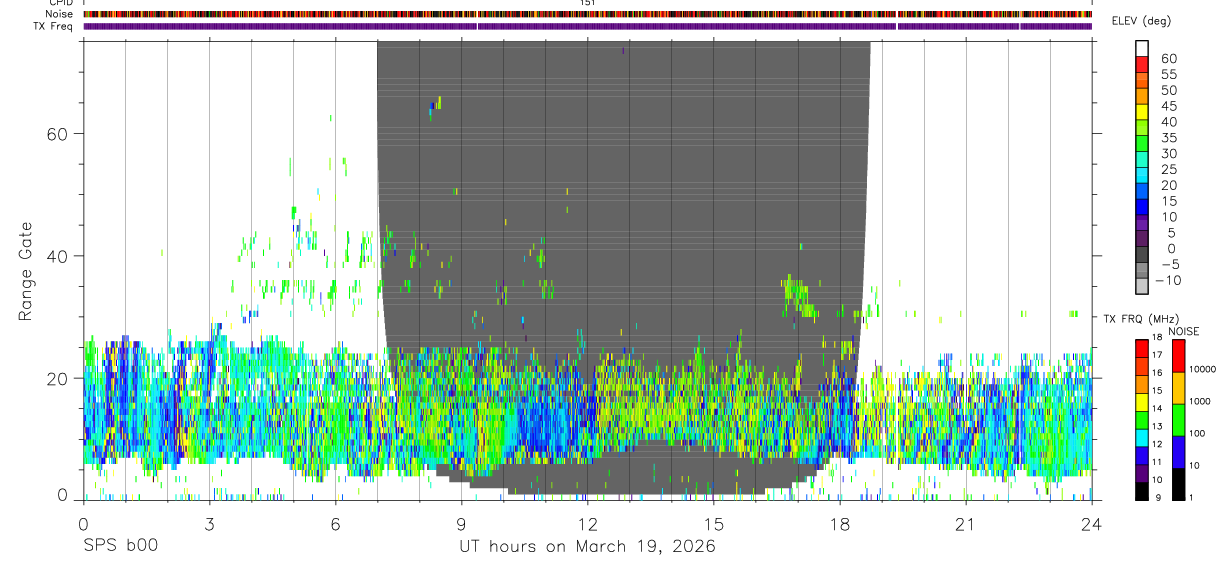Screen dimensions: 1228x567
Task: Click ELEV colorbar value 45
Action: [1168, 106]
